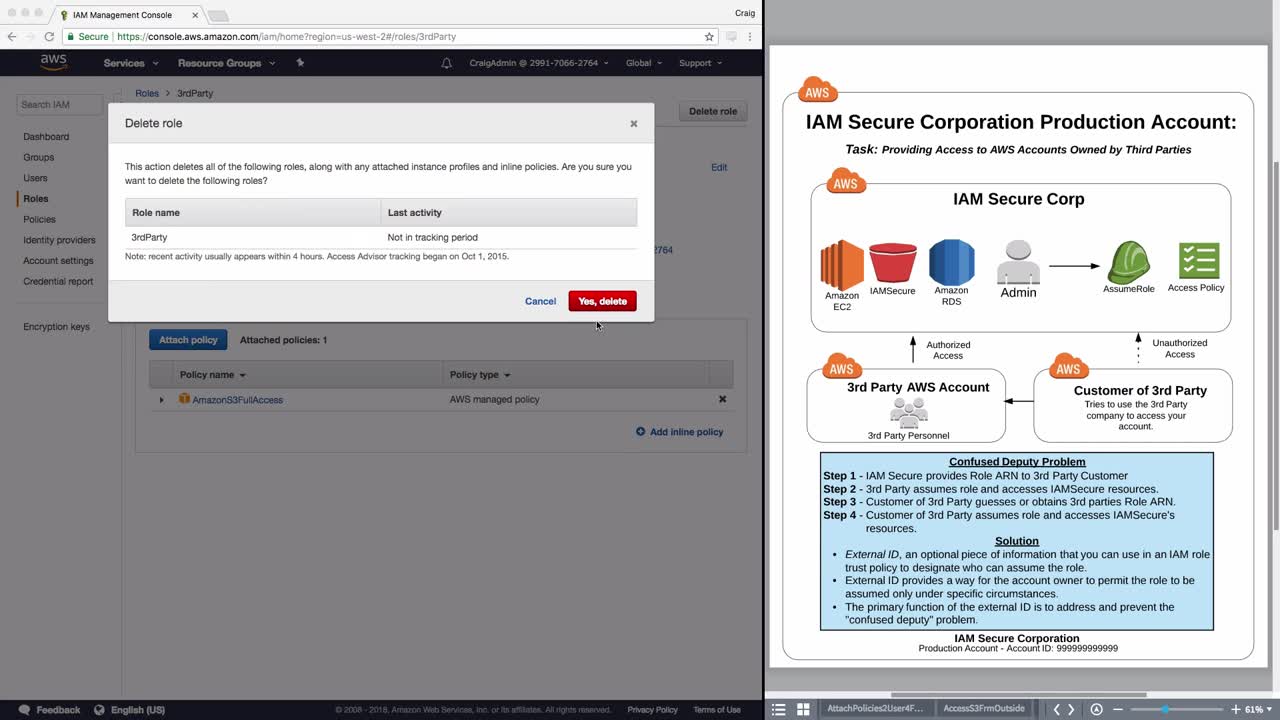Expand the AmazonS3FullAccess policy row

161,400
